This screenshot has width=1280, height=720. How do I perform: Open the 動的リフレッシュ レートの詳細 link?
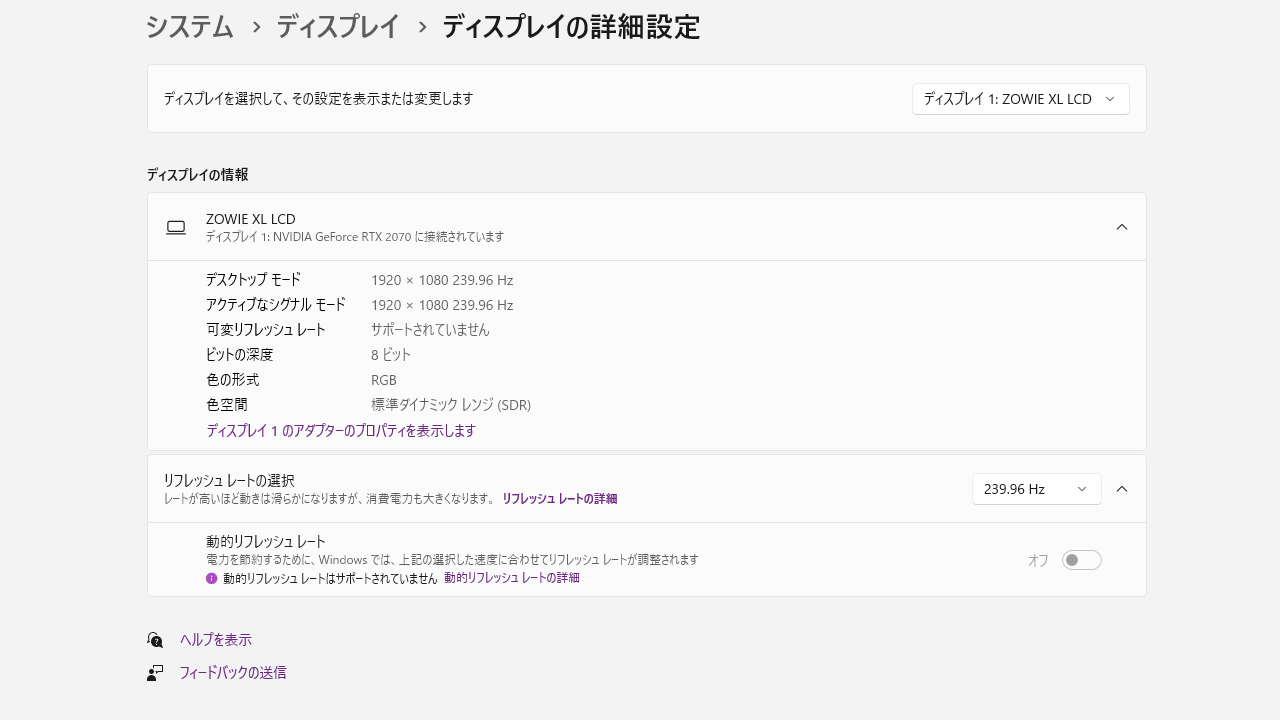pos(512,578)
